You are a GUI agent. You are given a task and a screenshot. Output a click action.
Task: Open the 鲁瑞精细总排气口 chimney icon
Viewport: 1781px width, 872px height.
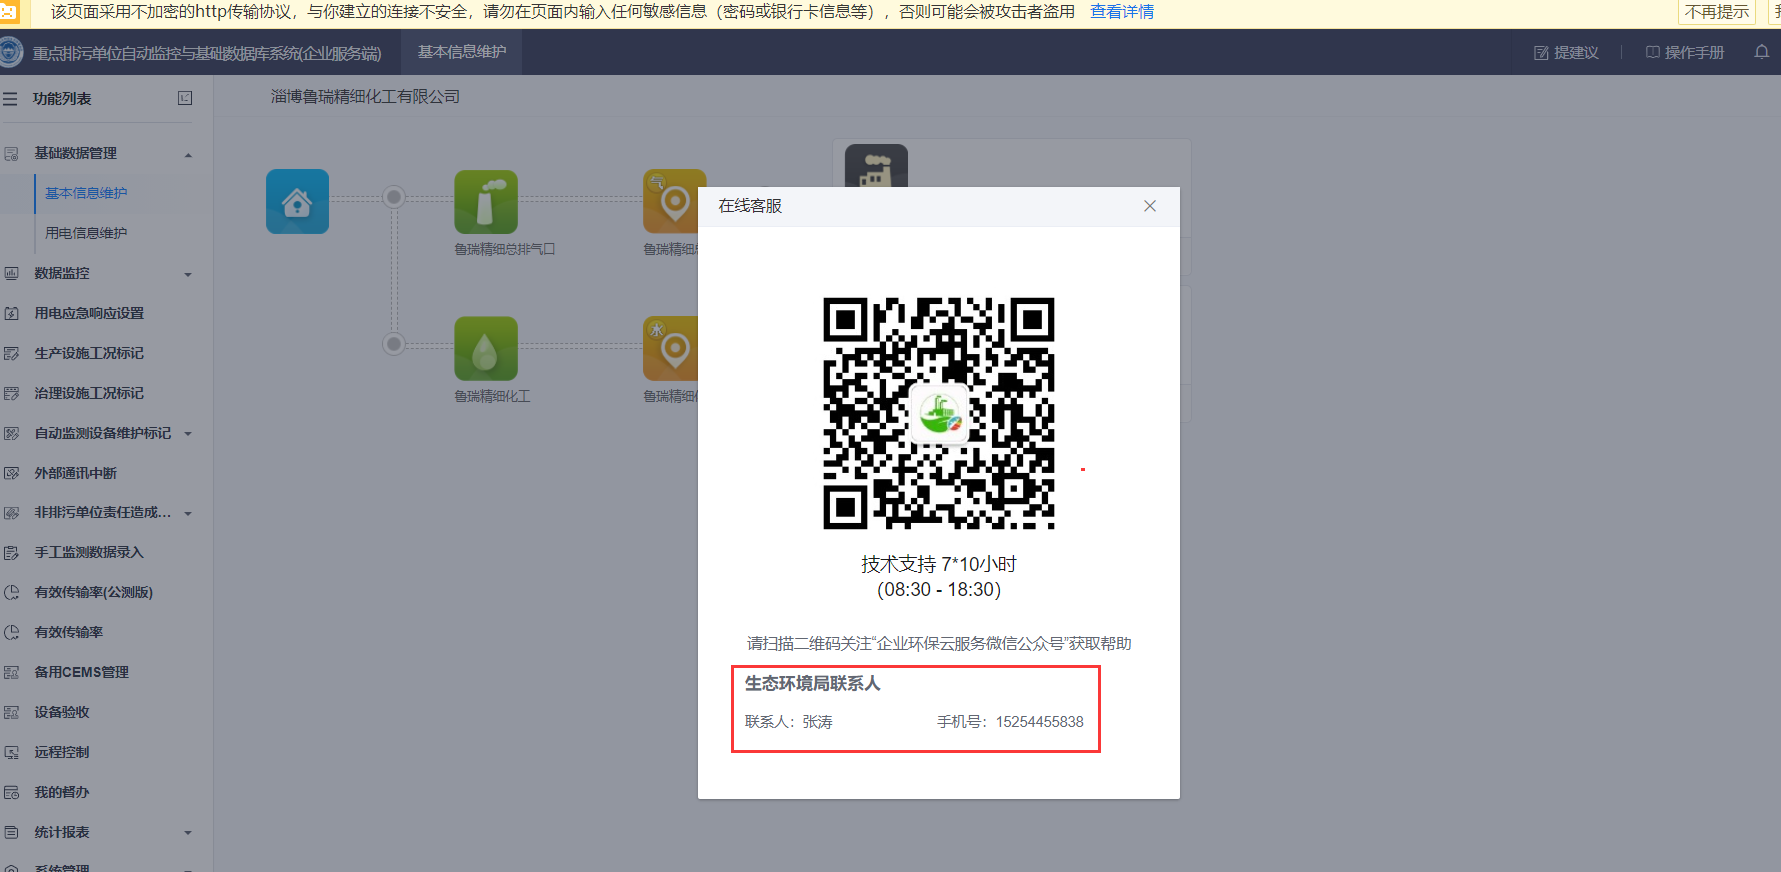coord(486,201)
